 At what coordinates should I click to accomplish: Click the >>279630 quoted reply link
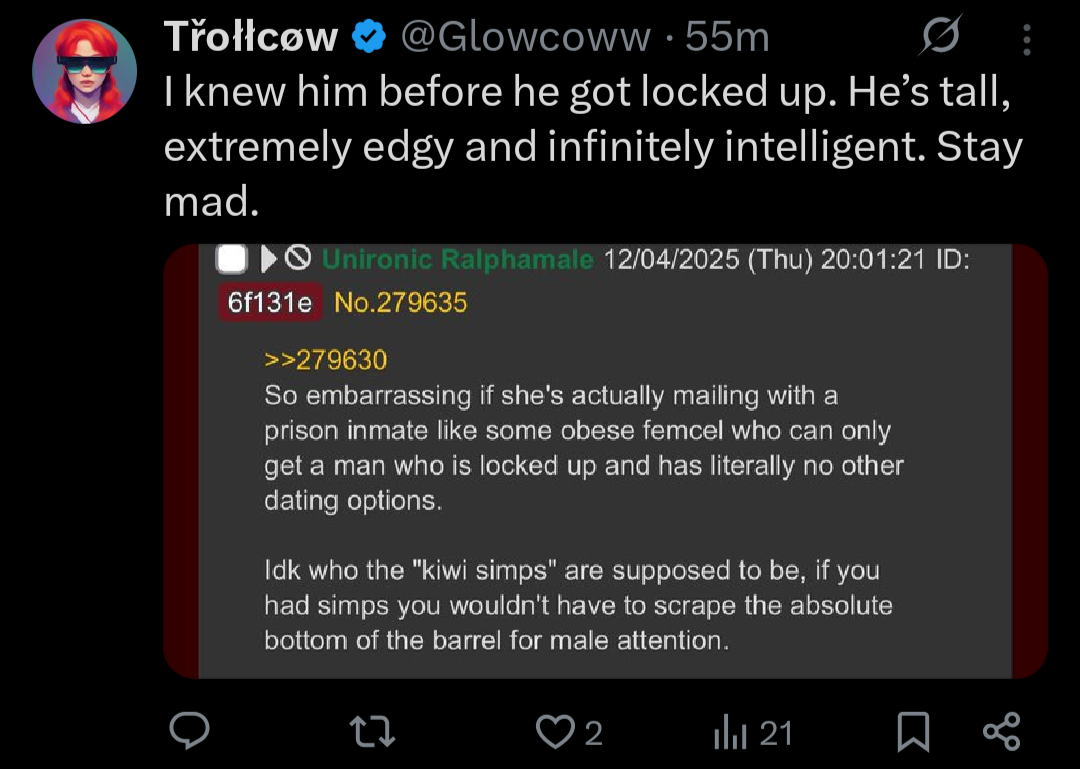coord(326,360)
